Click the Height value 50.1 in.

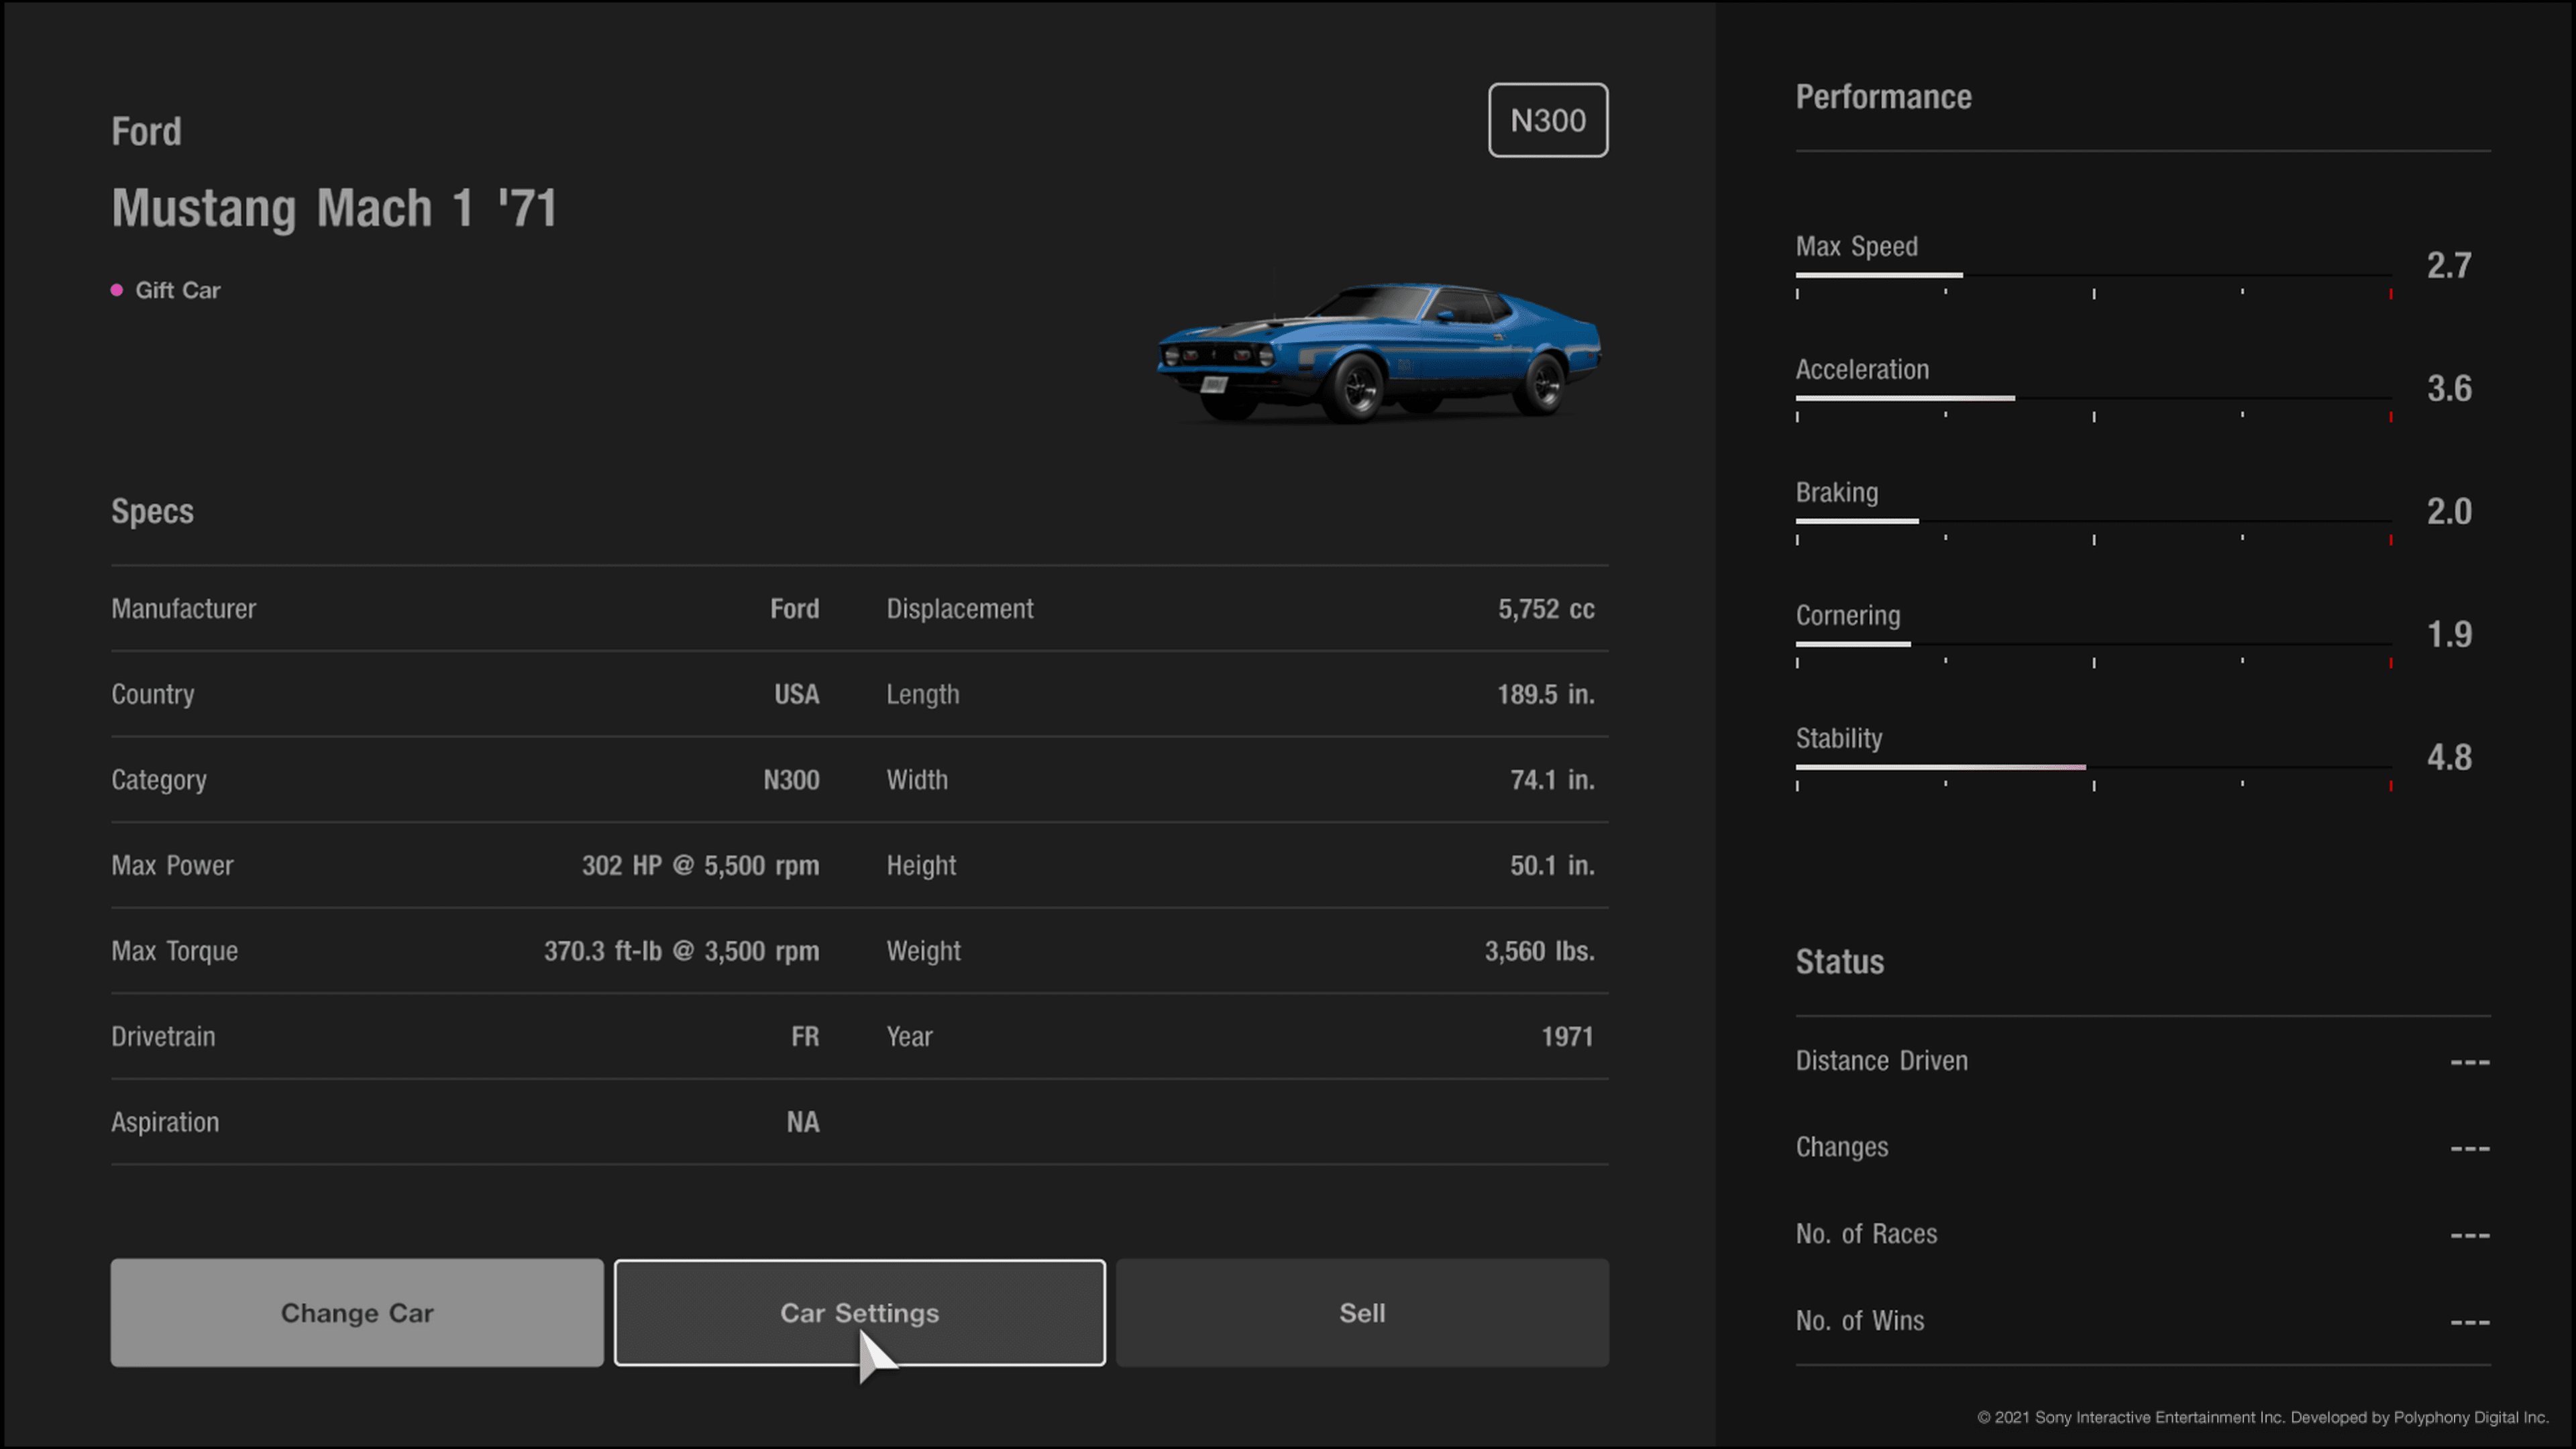pyautogui.click(x=1552, y=865)
